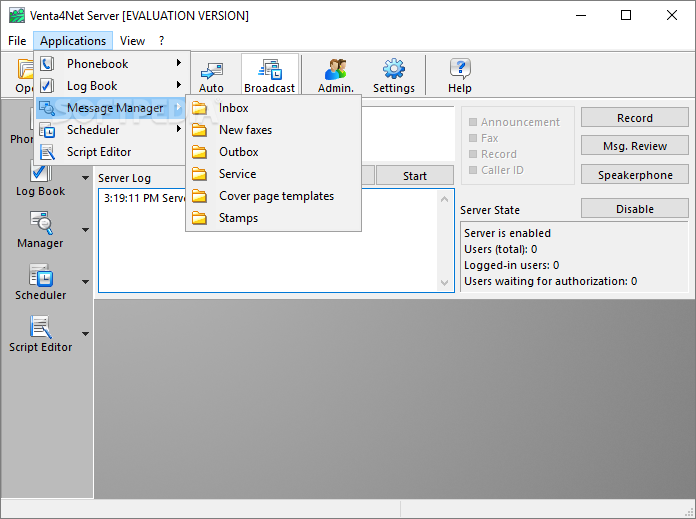Open the View menu
The image size is (696, 519).
click(132, 41)
